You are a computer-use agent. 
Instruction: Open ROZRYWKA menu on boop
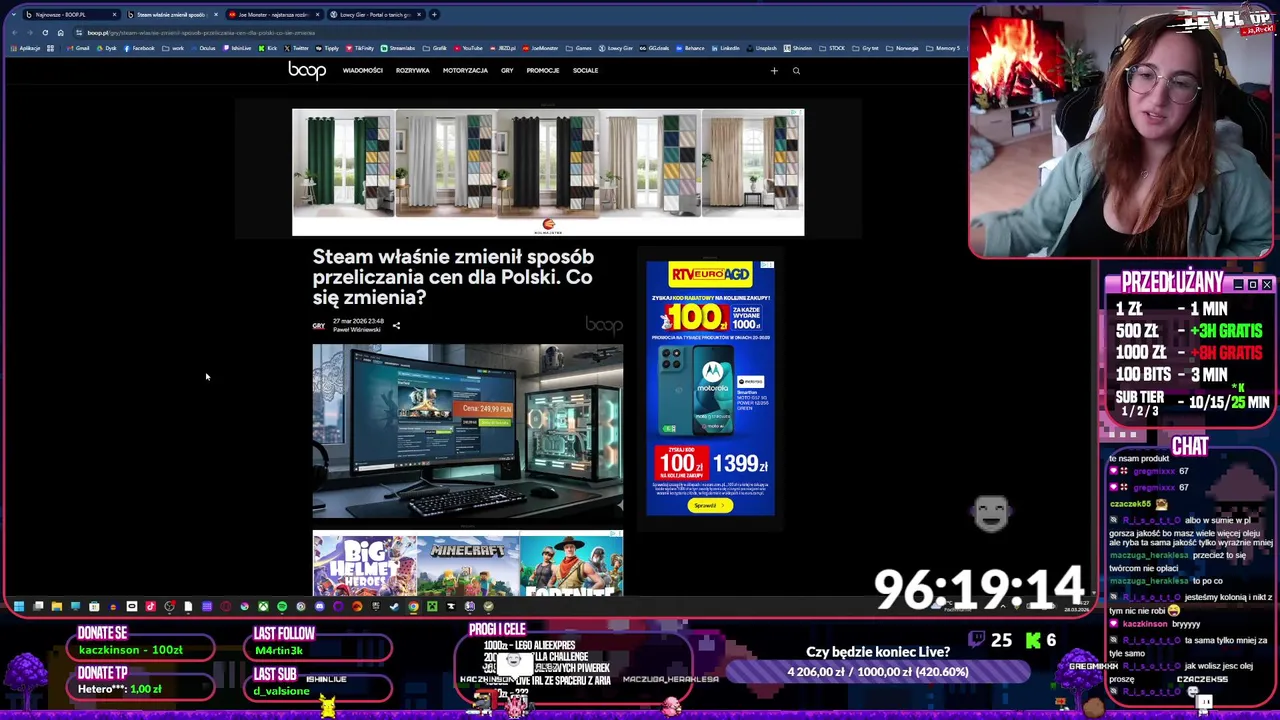pos(413,71)
